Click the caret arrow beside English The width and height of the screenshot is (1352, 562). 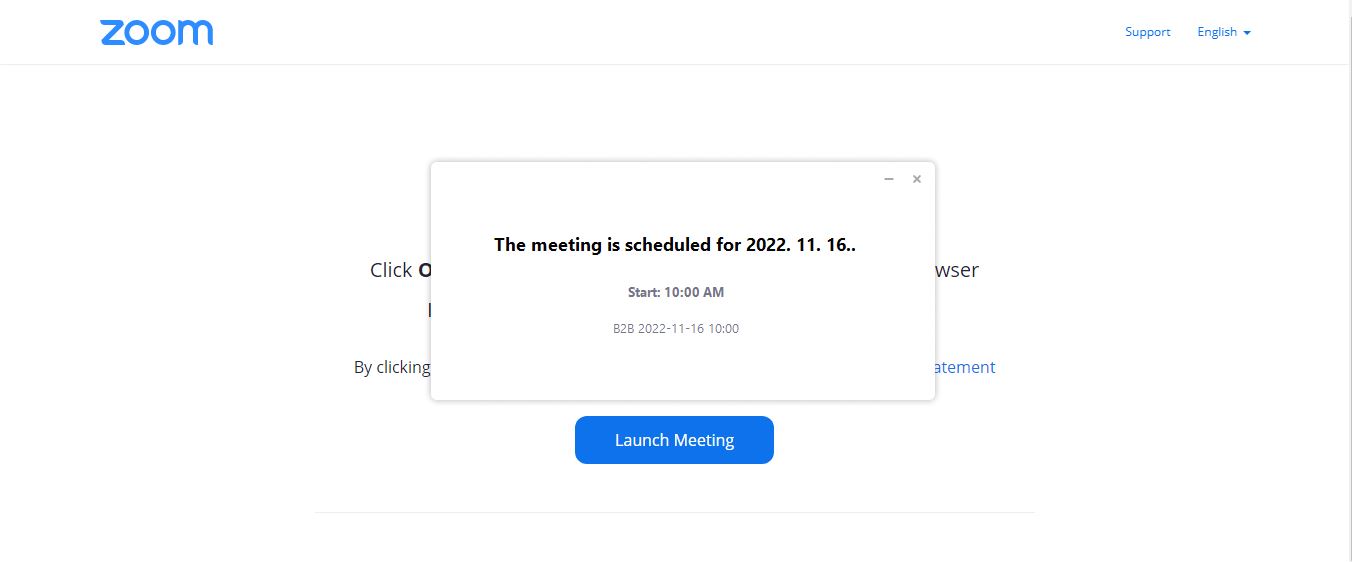pos(1247,33)
